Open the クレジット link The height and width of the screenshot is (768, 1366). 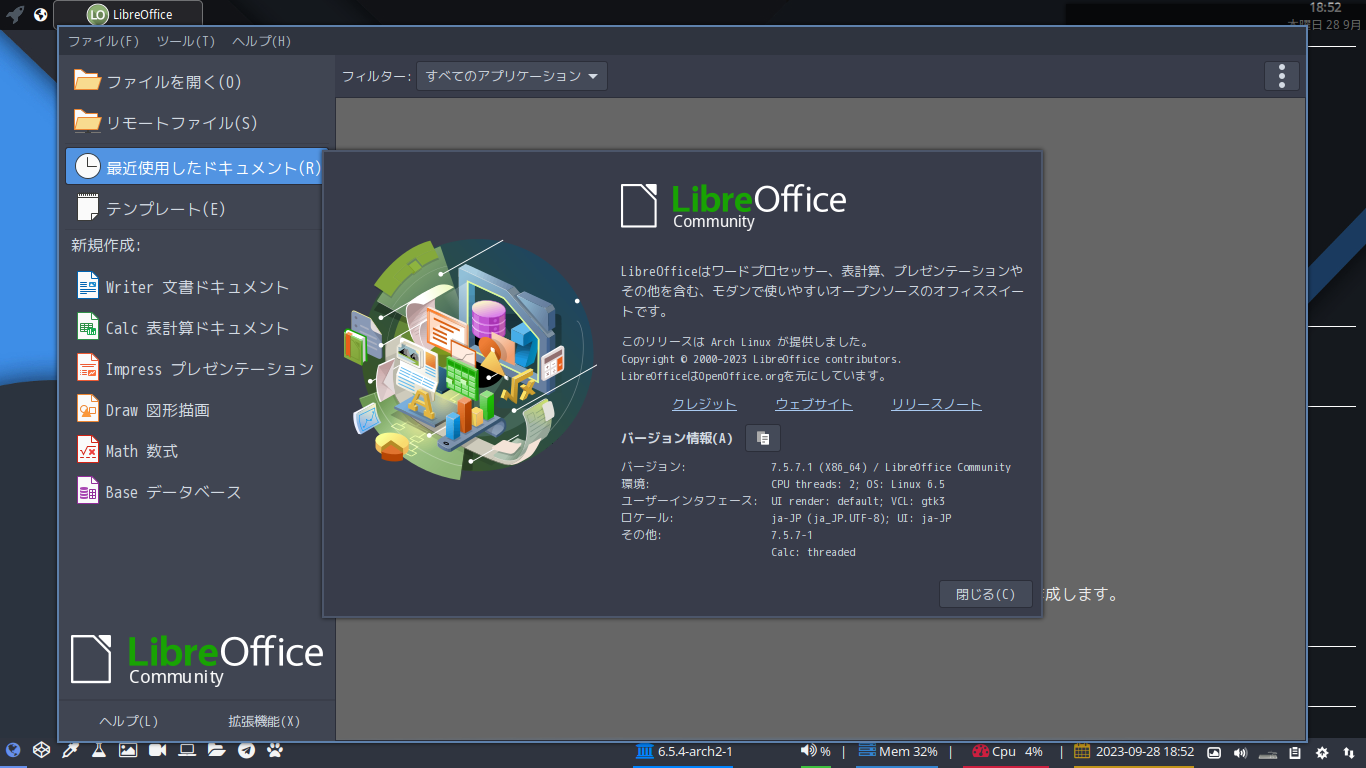704,404
